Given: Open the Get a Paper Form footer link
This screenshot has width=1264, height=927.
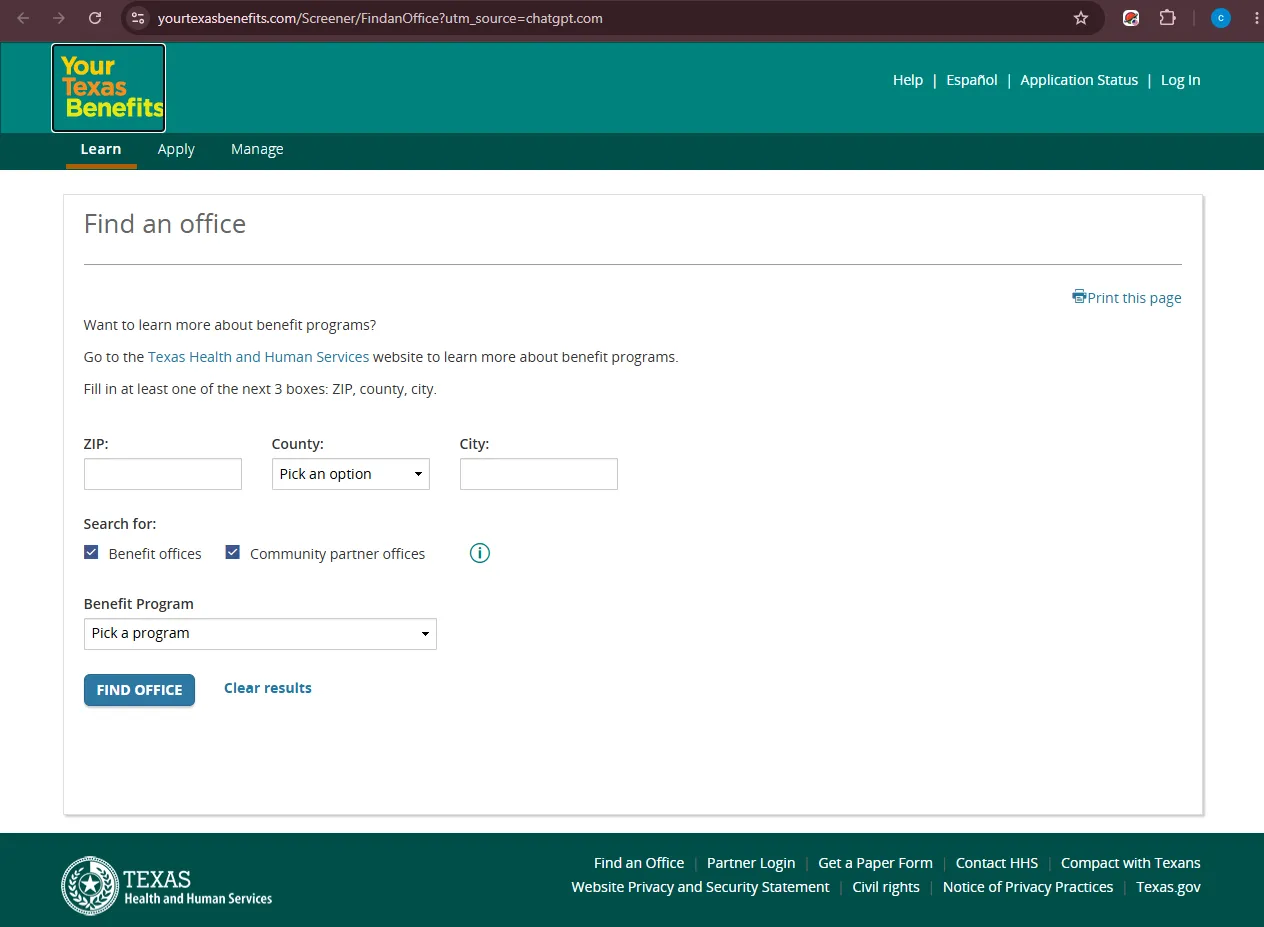Looking at the screenshot, I should click(x=875, y=863).
